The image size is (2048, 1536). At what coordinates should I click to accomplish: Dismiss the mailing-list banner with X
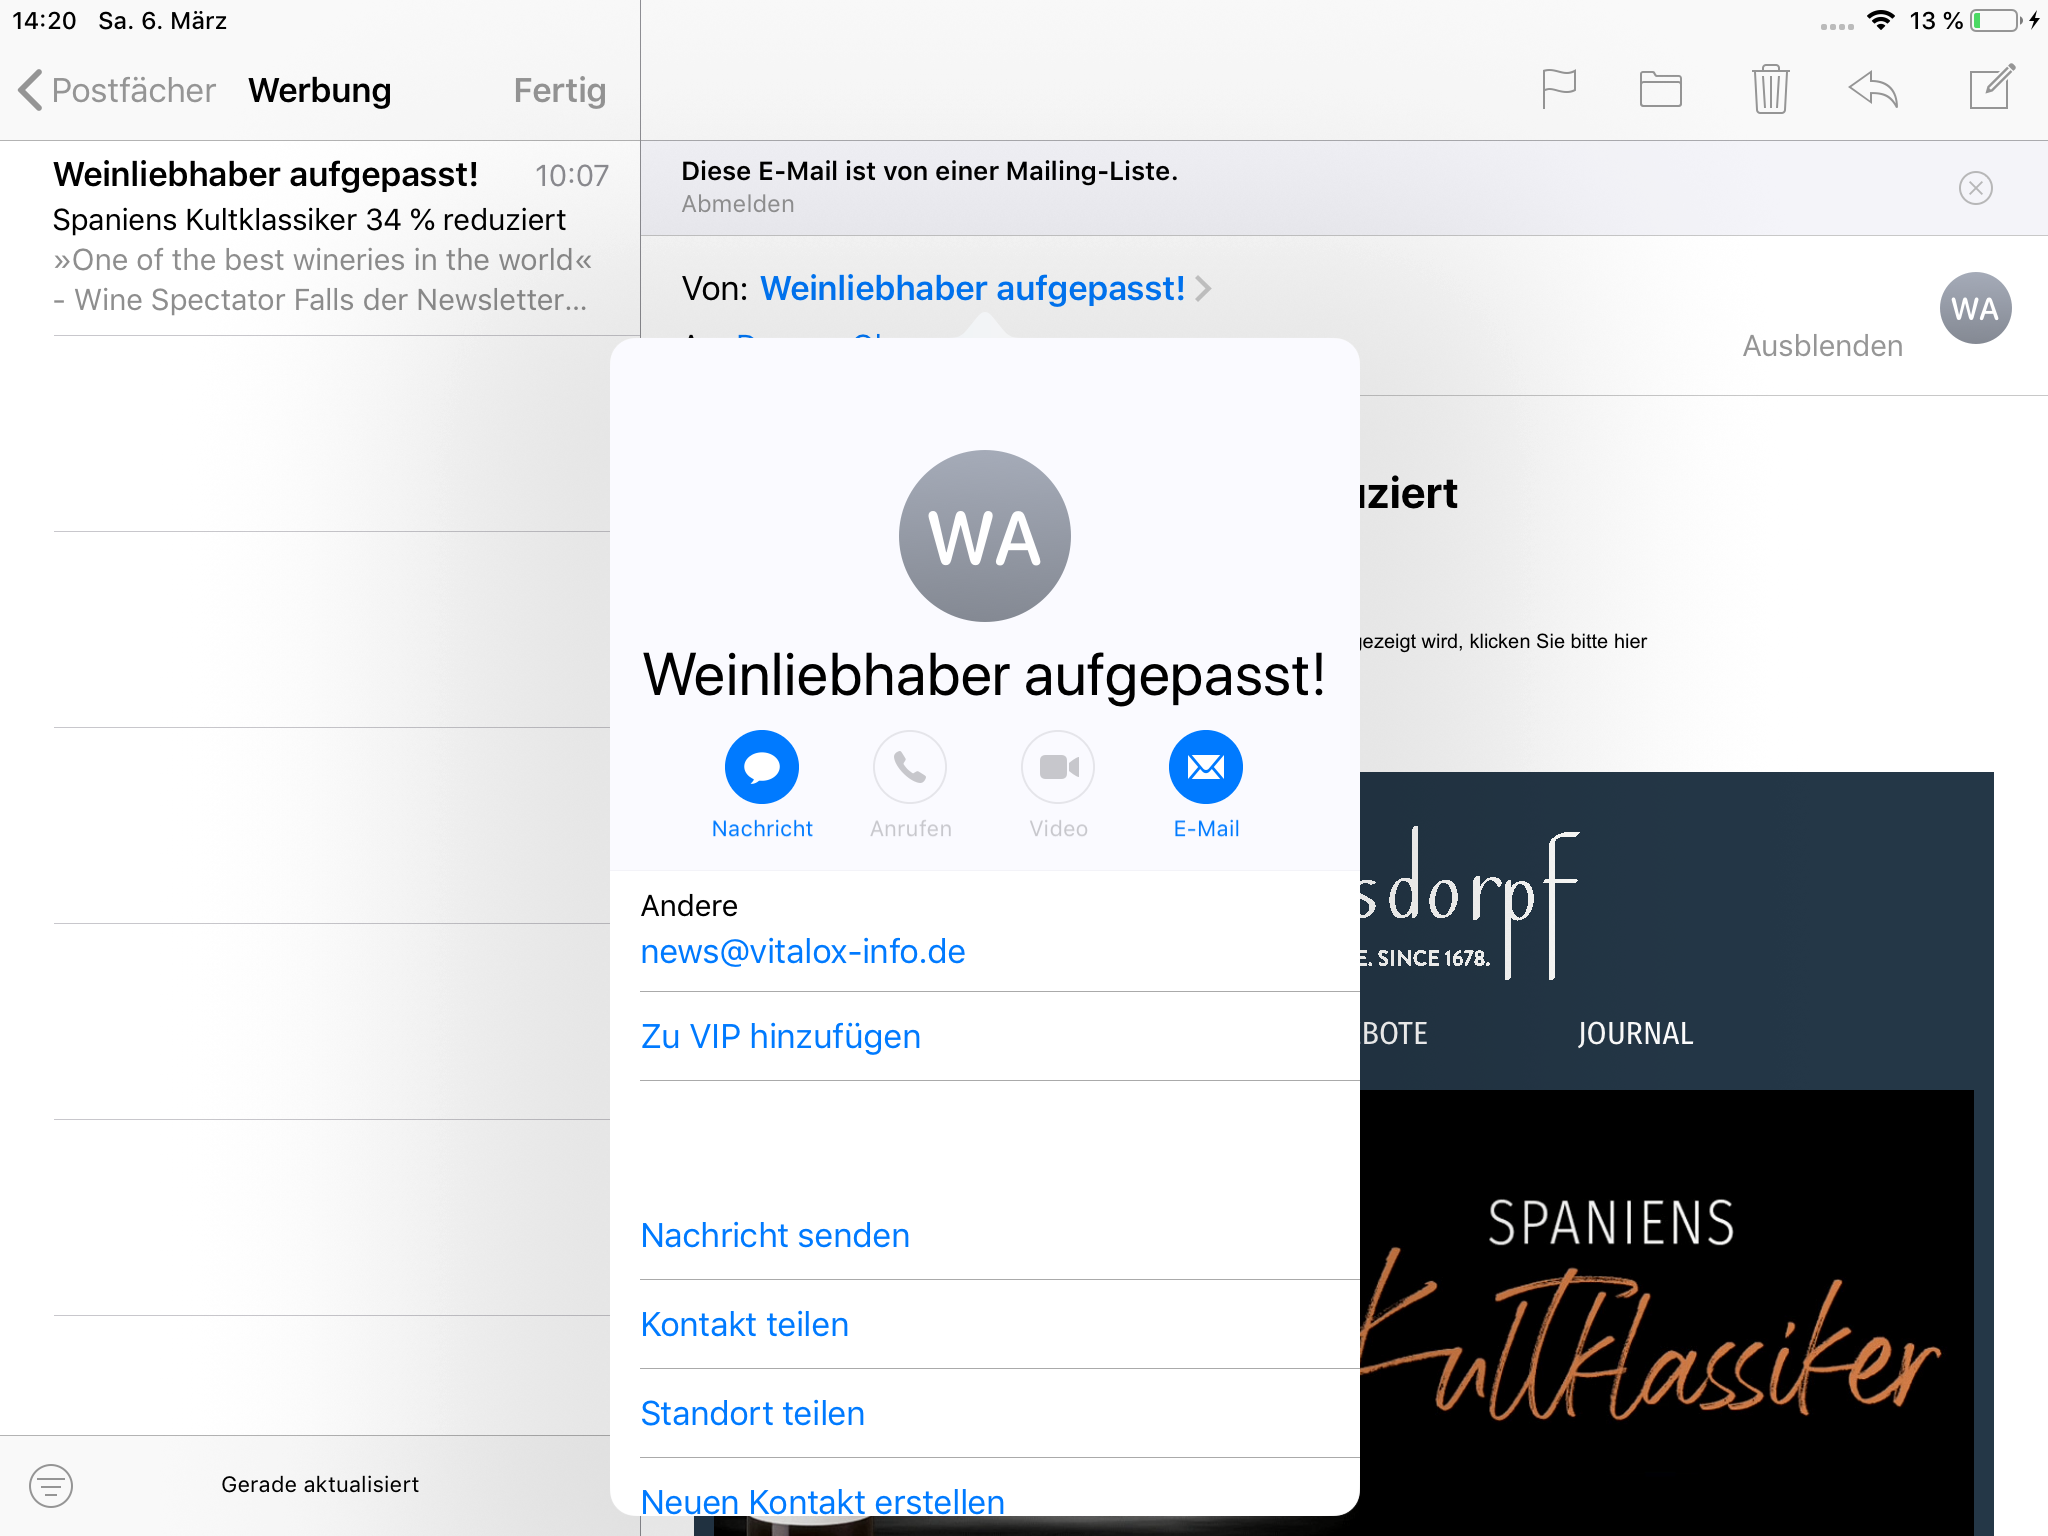click(1975, 188)
